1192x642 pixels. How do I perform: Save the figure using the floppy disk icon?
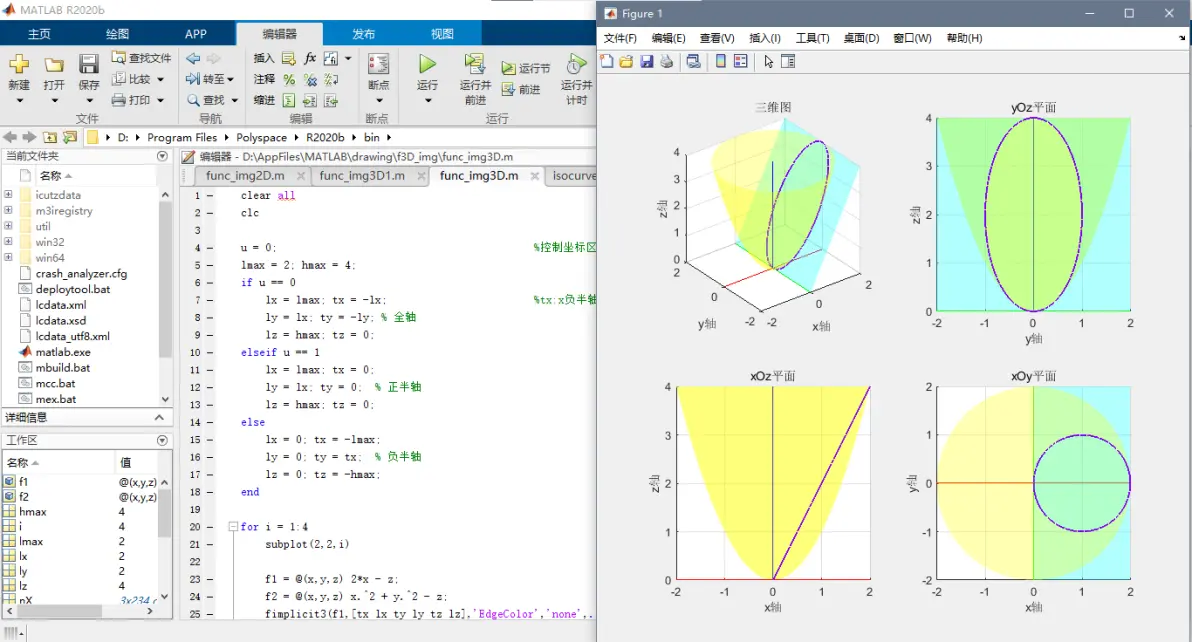pos(647,62)
